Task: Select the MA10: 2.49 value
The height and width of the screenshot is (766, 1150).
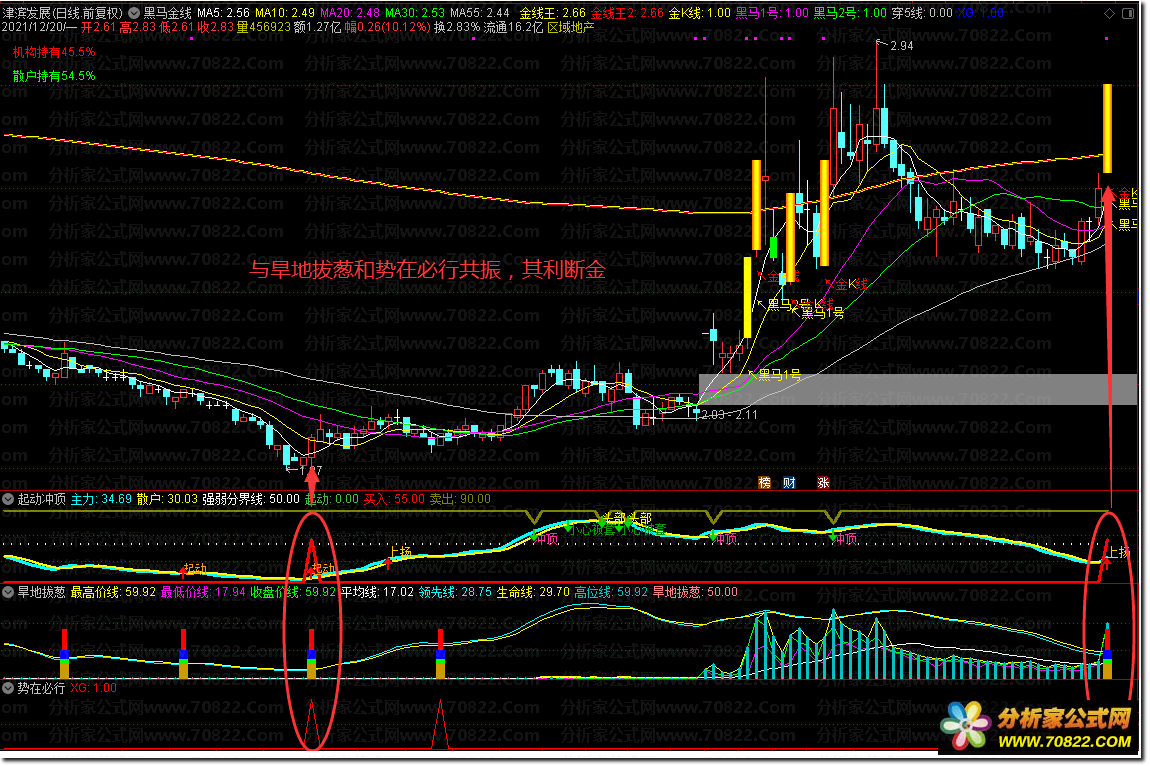Action: (x=285, y=13)
